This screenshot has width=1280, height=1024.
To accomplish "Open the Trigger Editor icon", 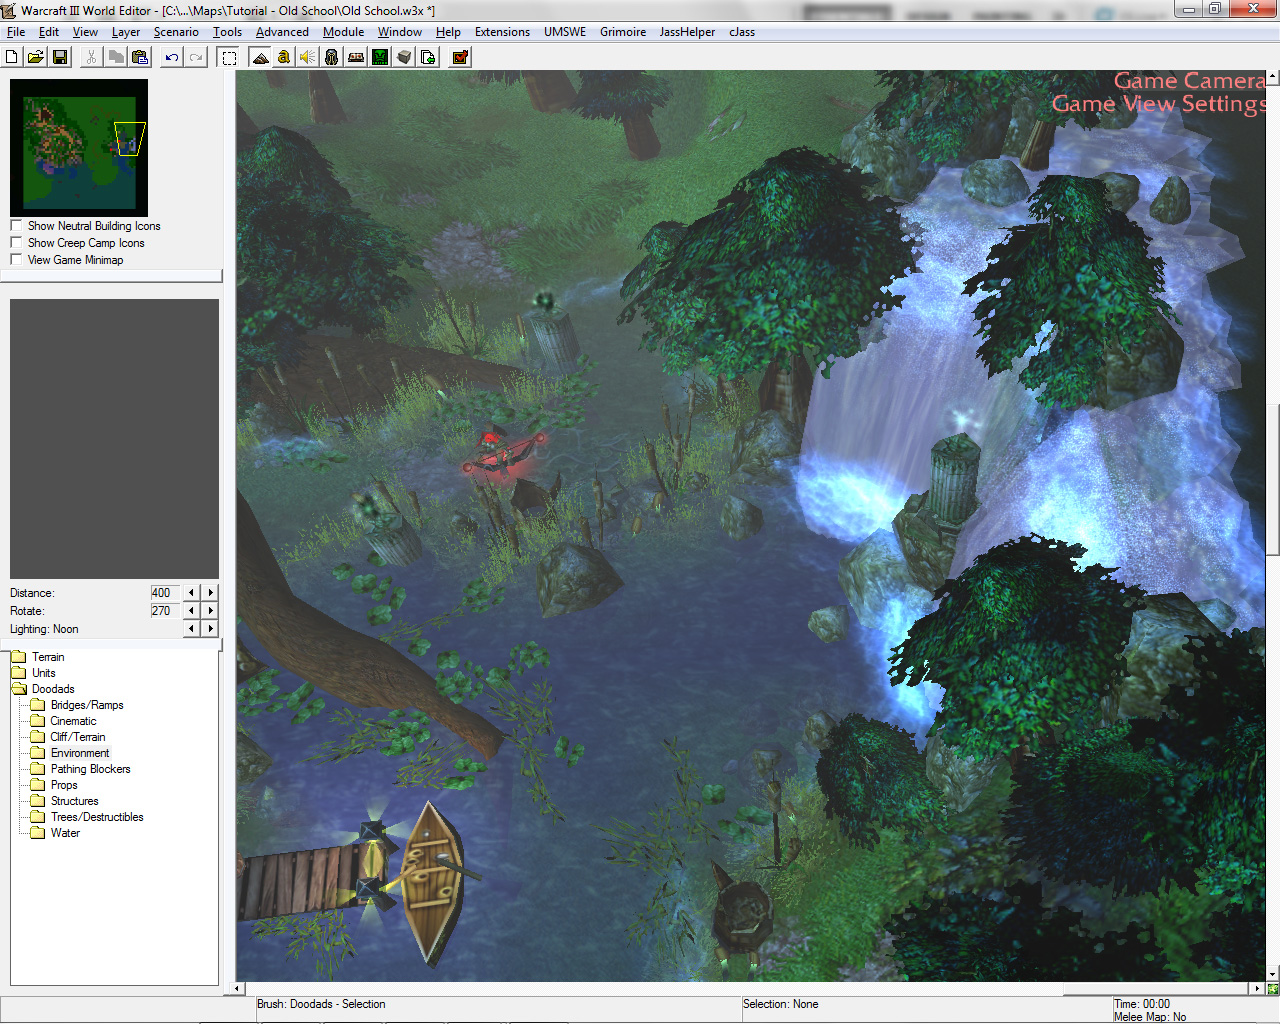I will click(x=284, y=58).
